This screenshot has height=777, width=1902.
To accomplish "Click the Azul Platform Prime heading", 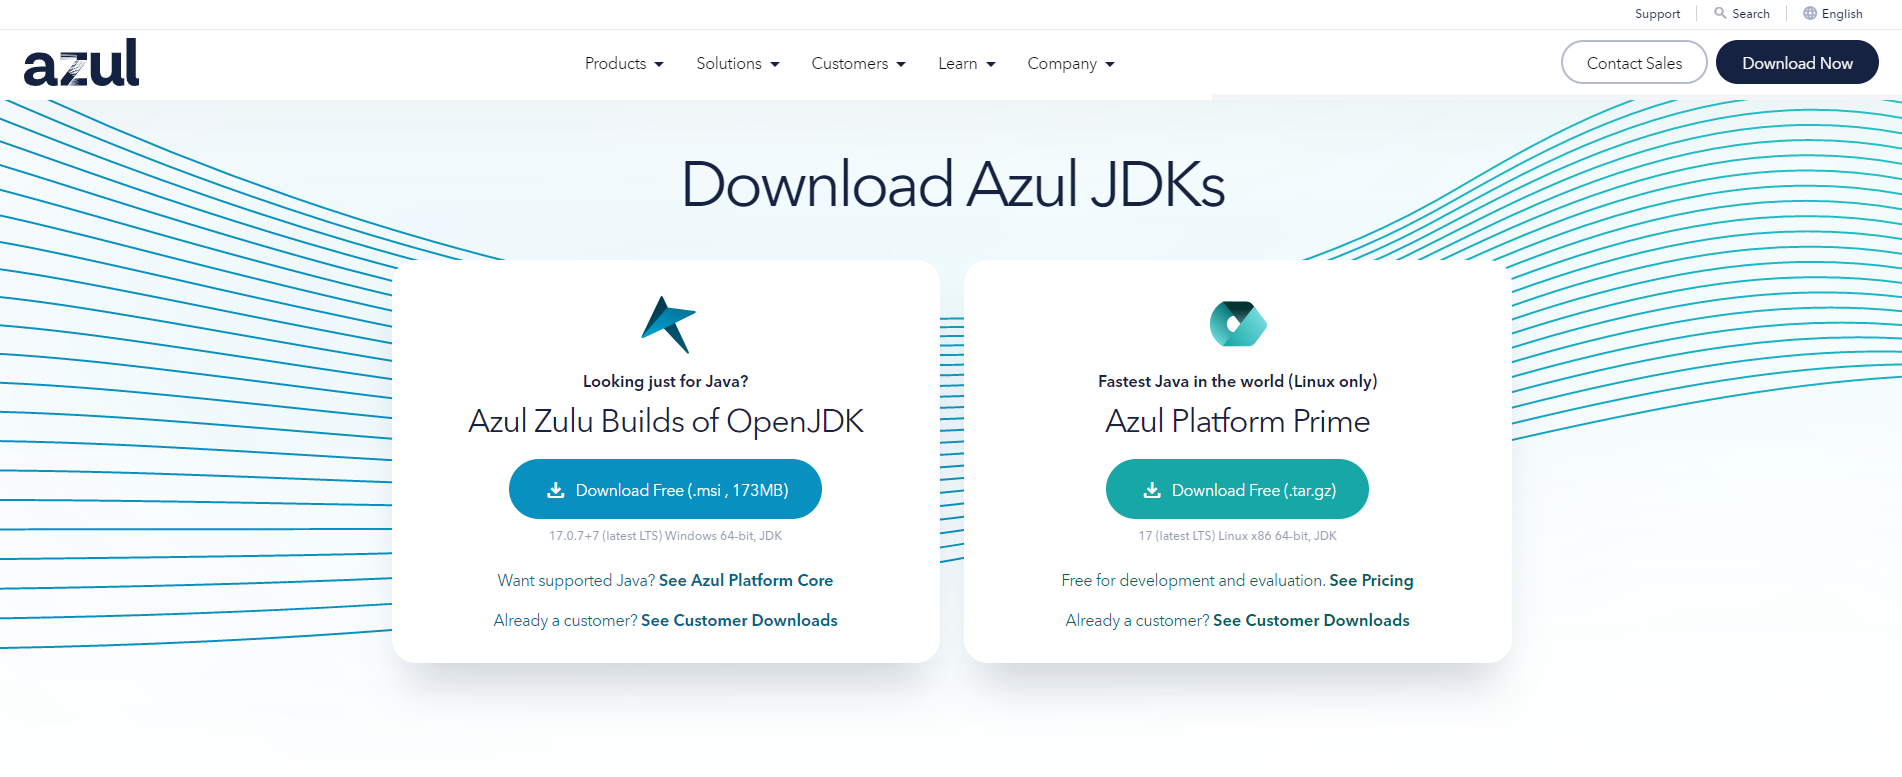I will (x=1237, y=421).
